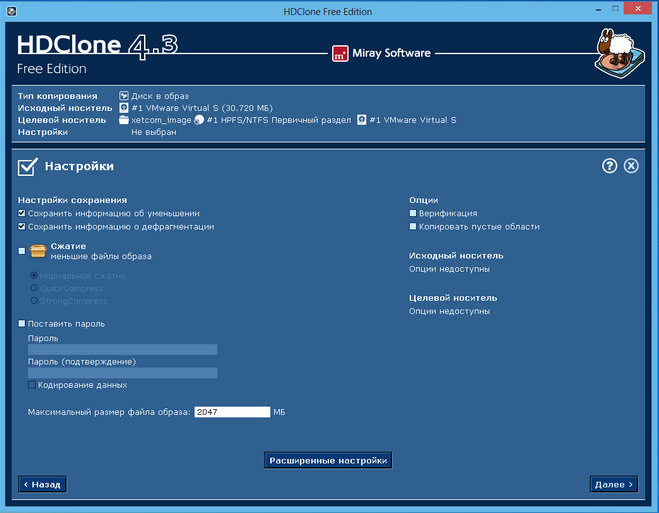Click the Пароль input field
The image size is (659, 513).
click(122, 350)
